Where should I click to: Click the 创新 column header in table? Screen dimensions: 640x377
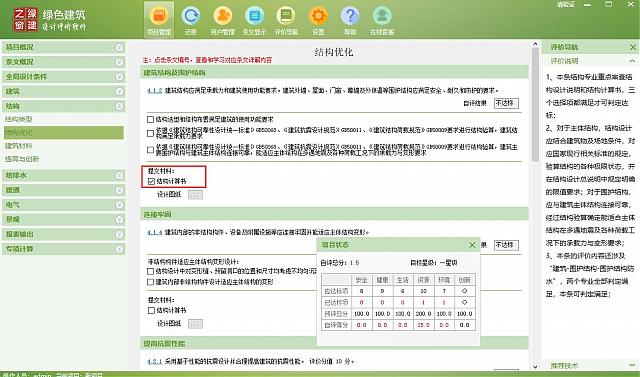point(464,280)
